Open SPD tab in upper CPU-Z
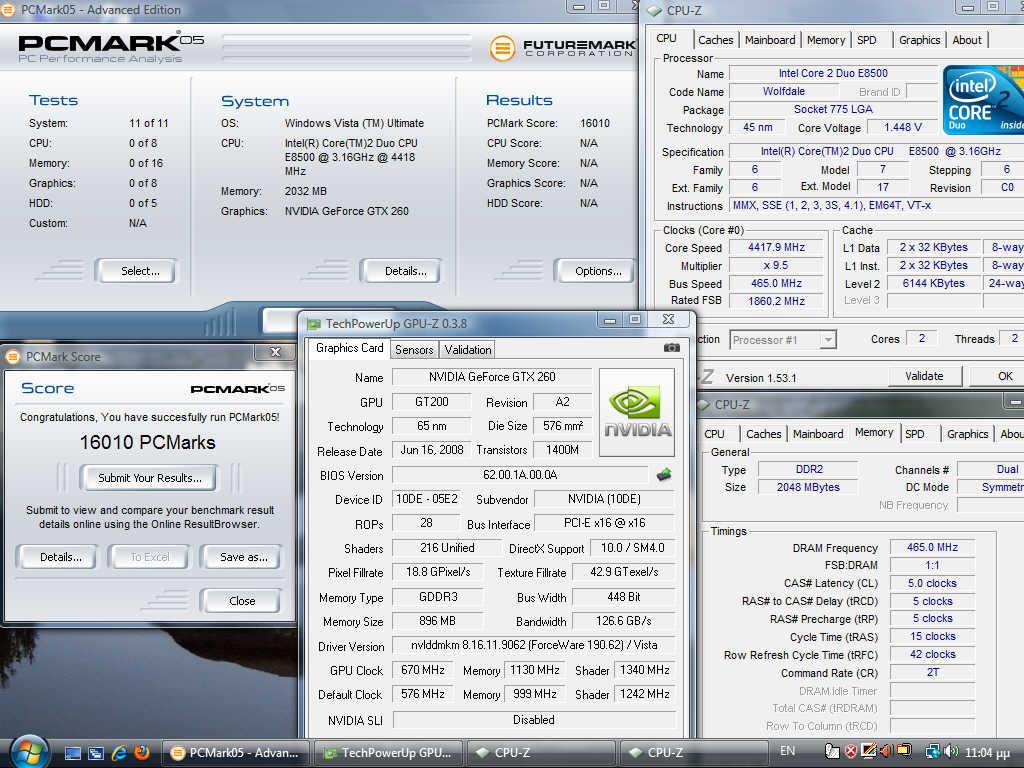 (x=867, y=40)
